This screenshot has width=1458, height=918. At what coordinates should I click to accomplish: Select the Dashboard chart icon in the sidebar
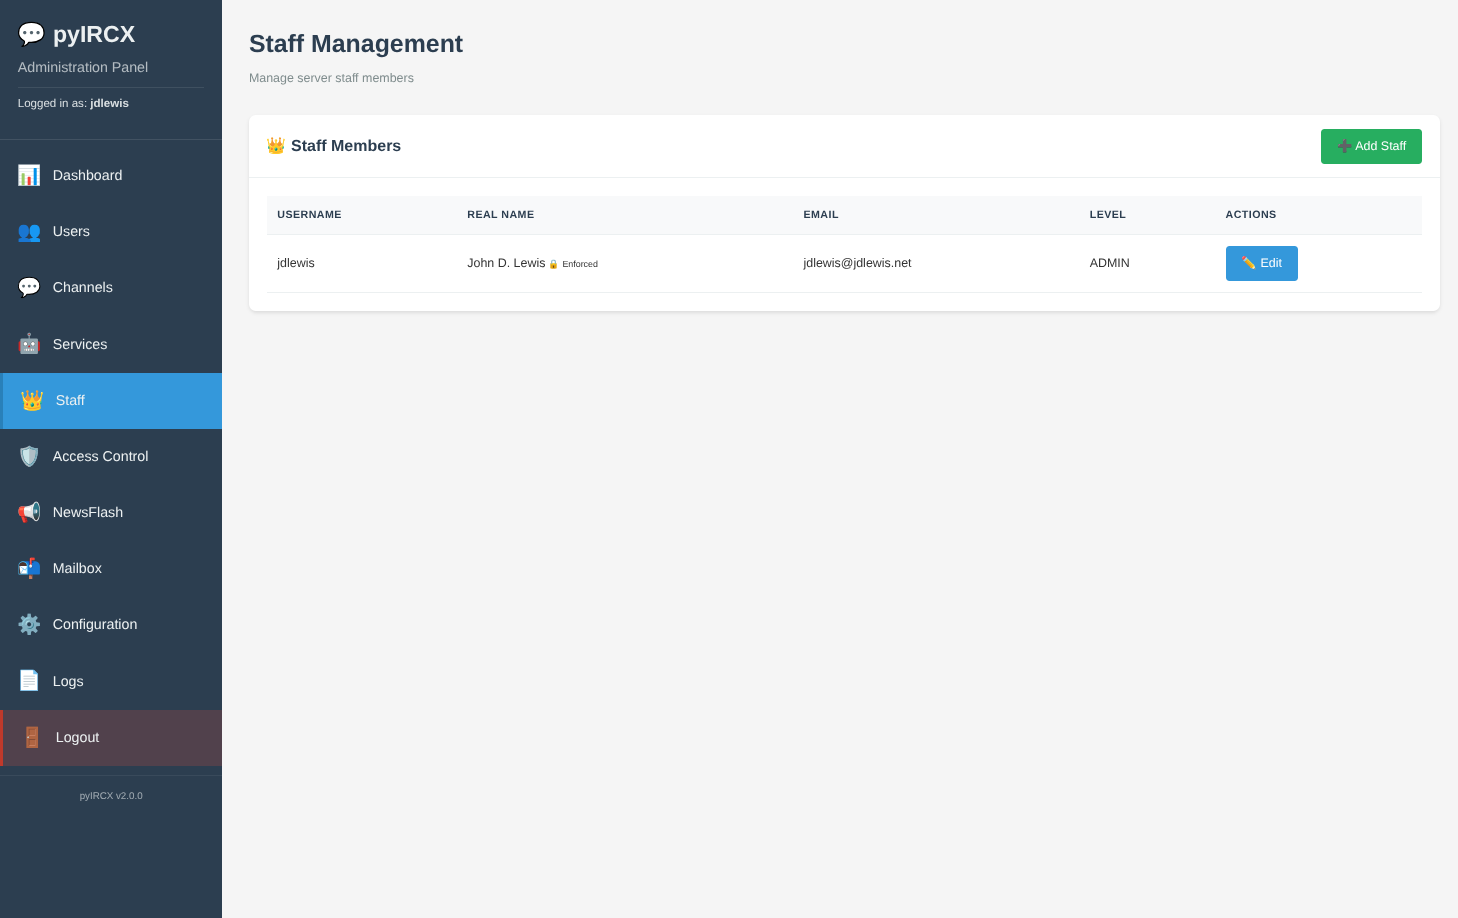coord(30,174)
